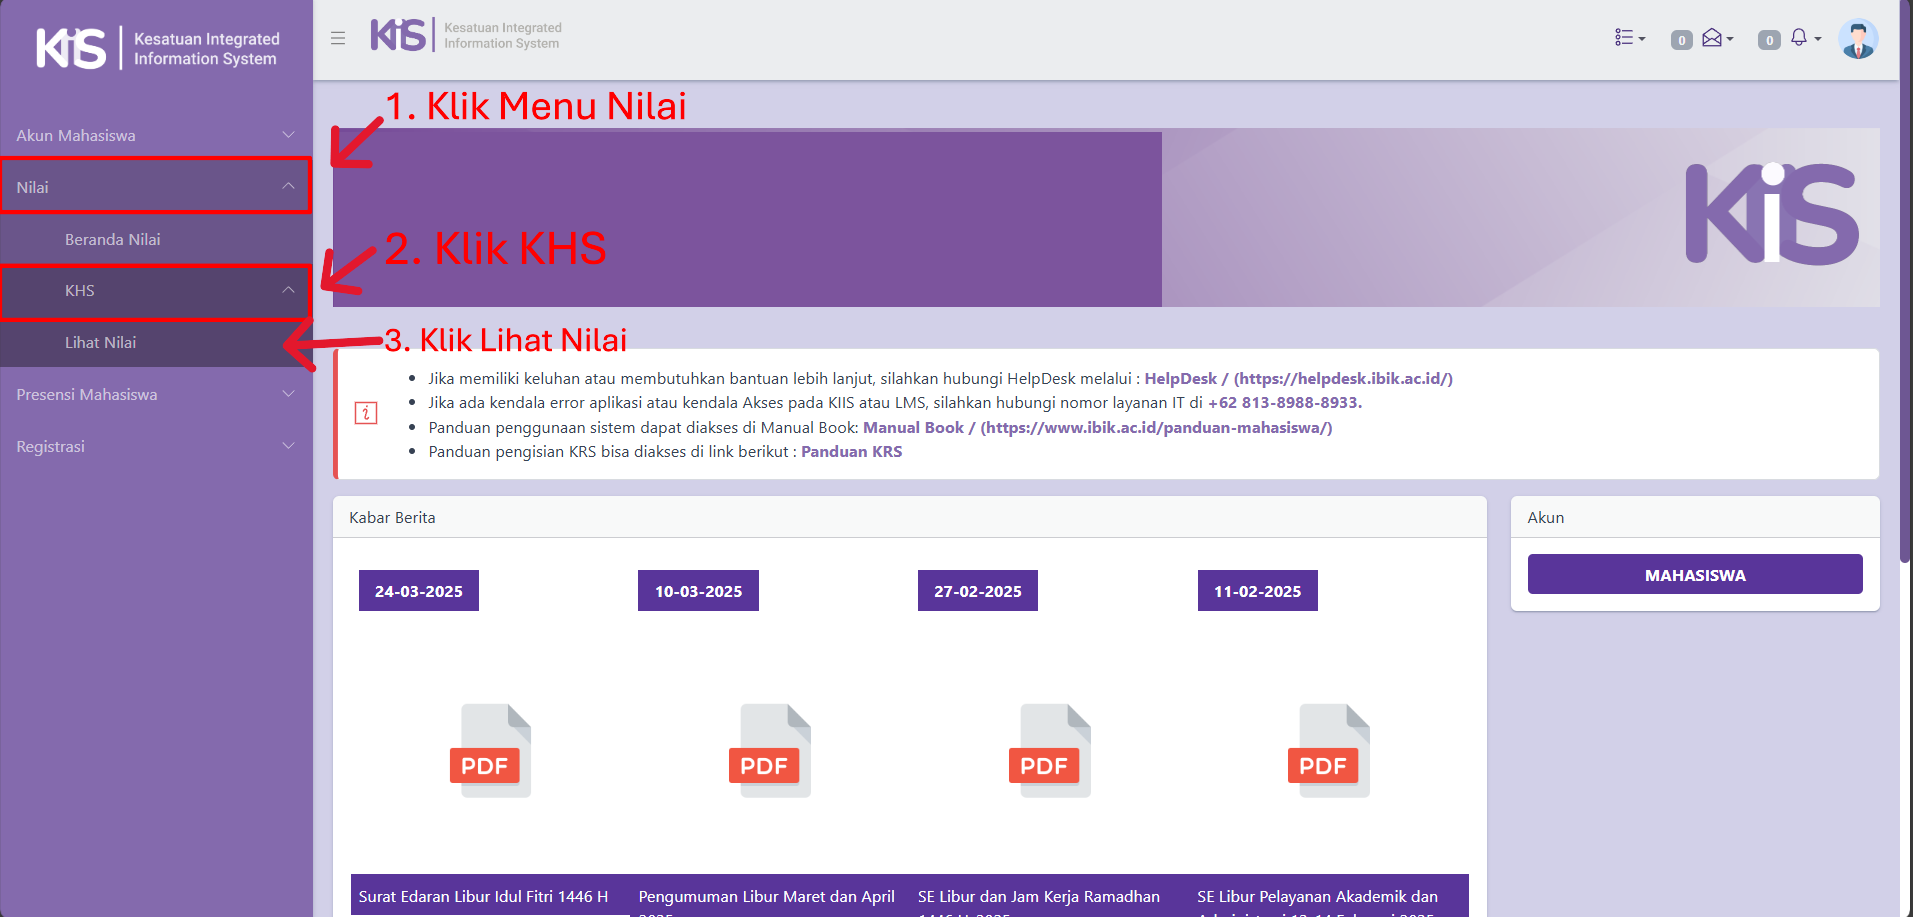This screenshot has height=917, width=1913.
Task: Select Beranda Nilai menu item
Action: [112, 239]
